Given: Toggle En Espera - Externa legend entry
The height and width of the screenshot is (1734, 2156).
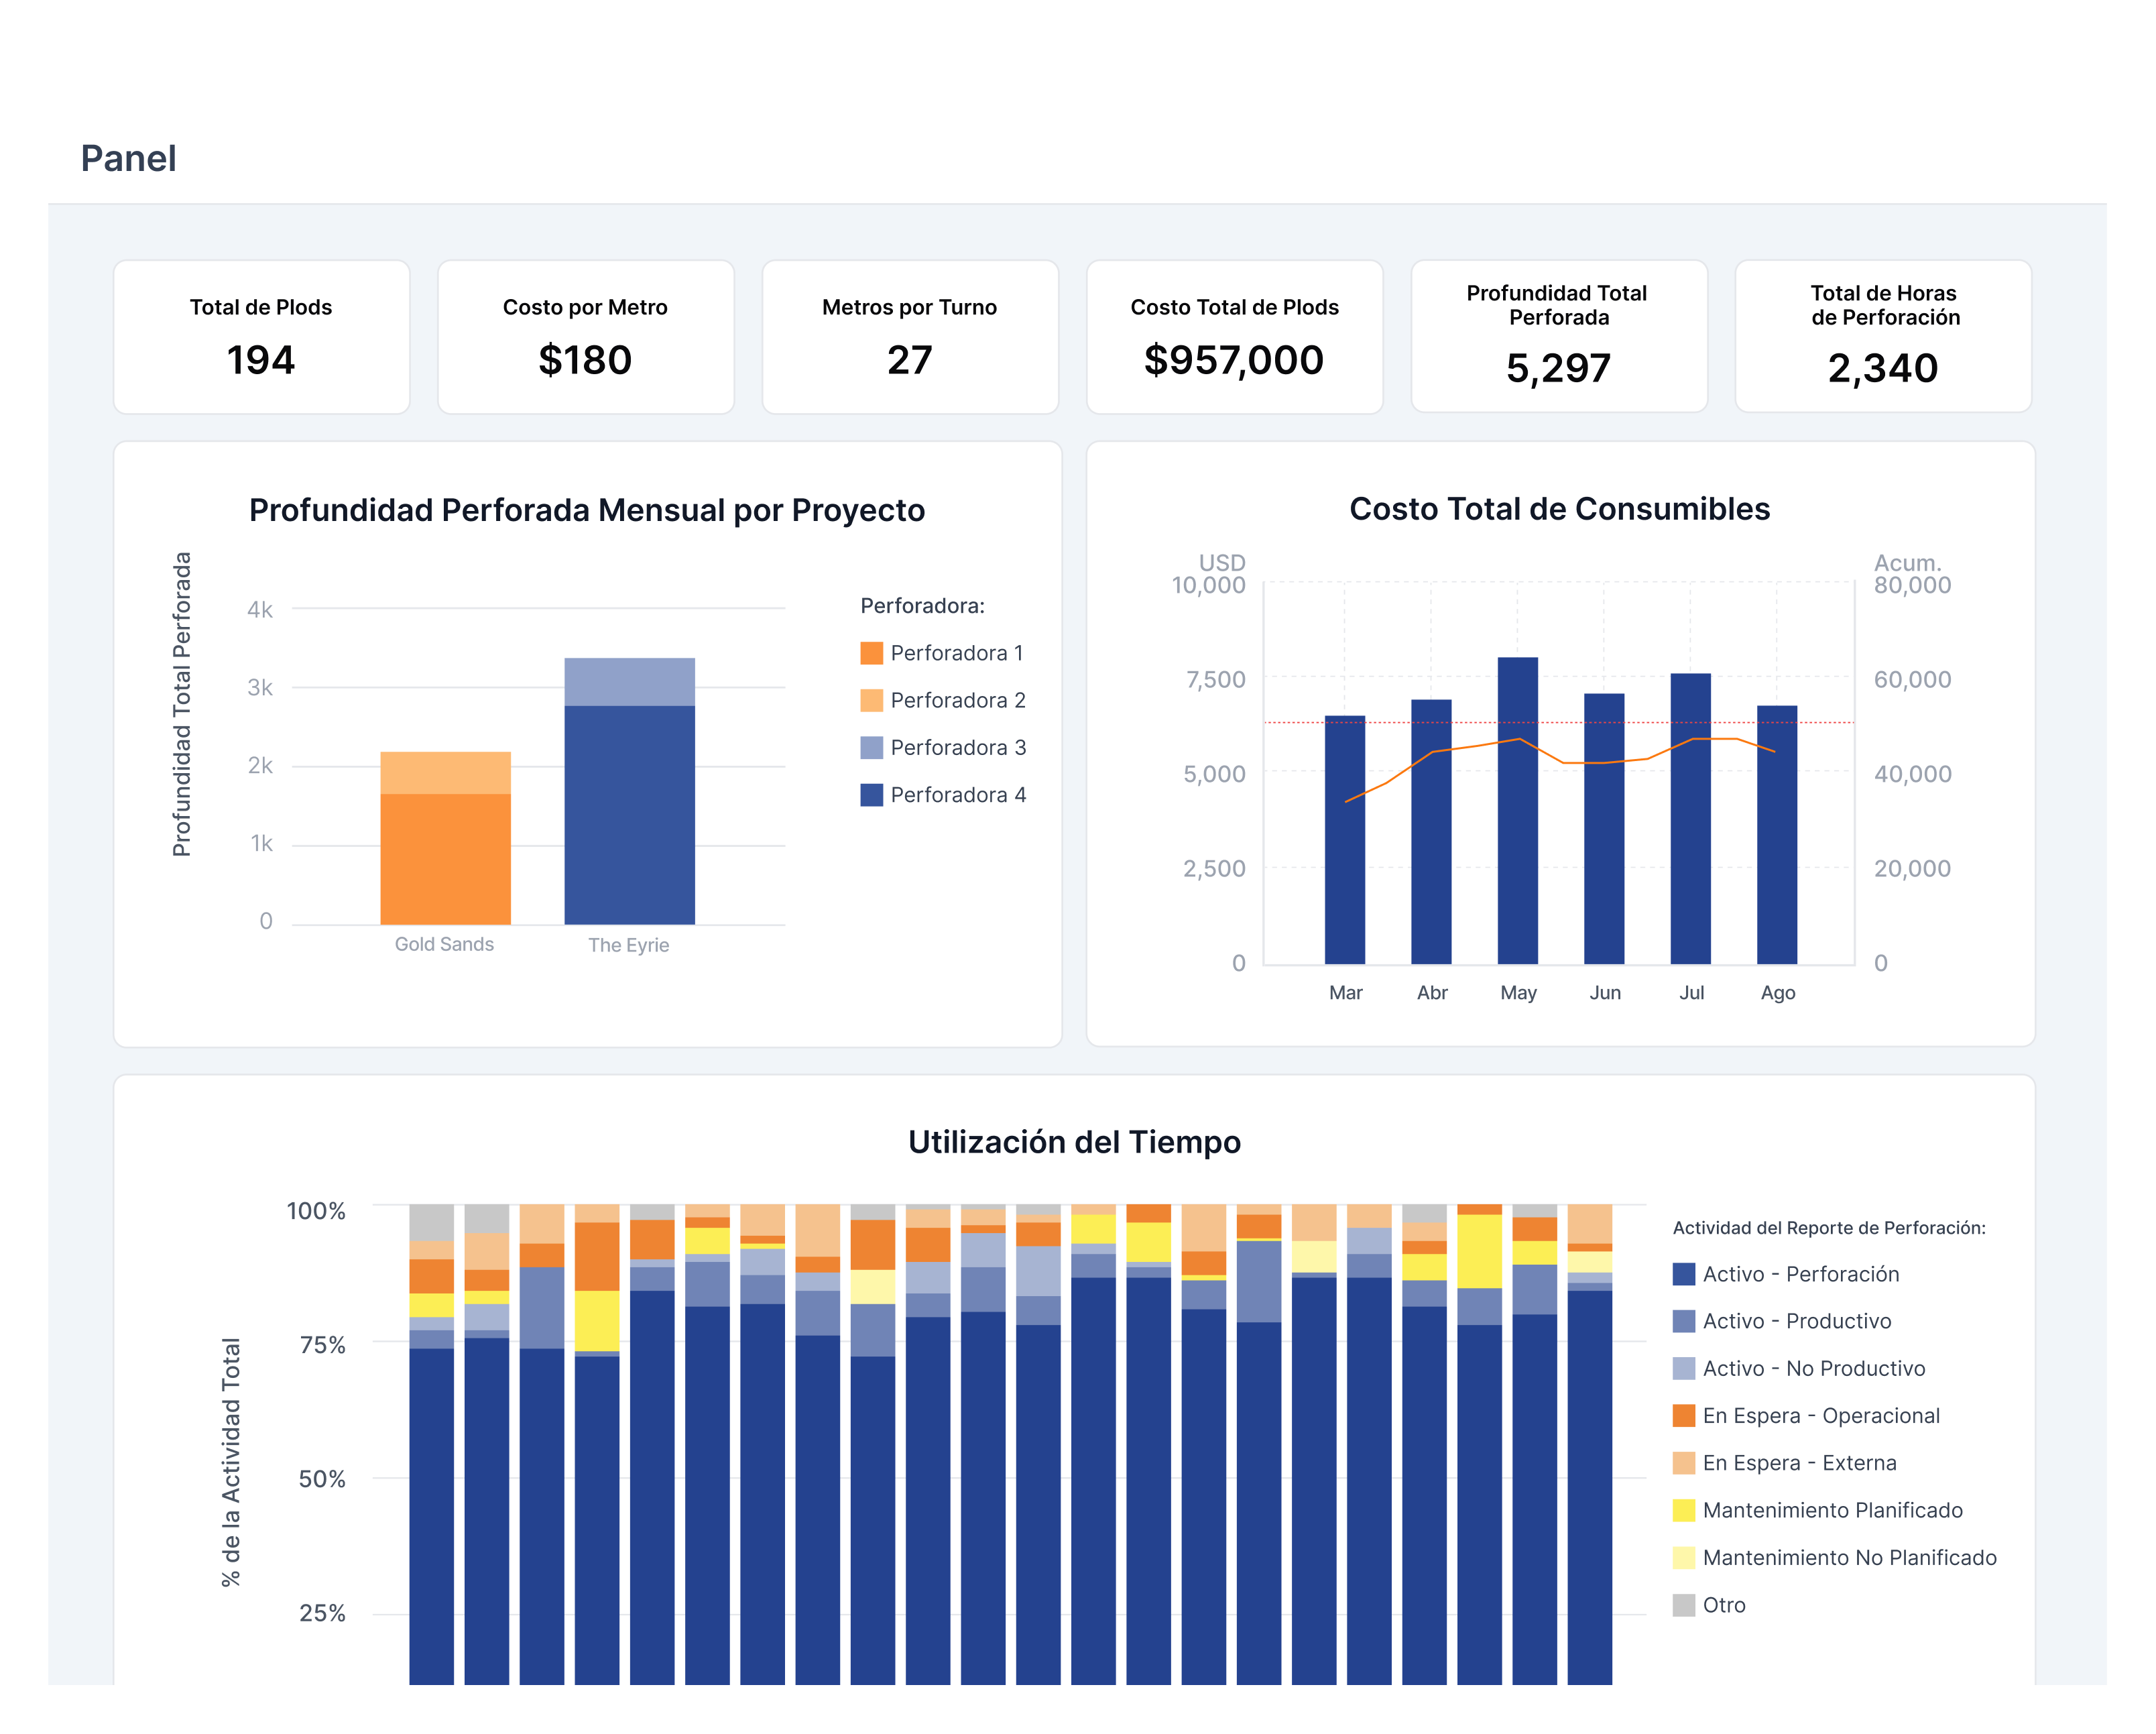Looking at the screenshot, I should [x=1784, y=1463].
